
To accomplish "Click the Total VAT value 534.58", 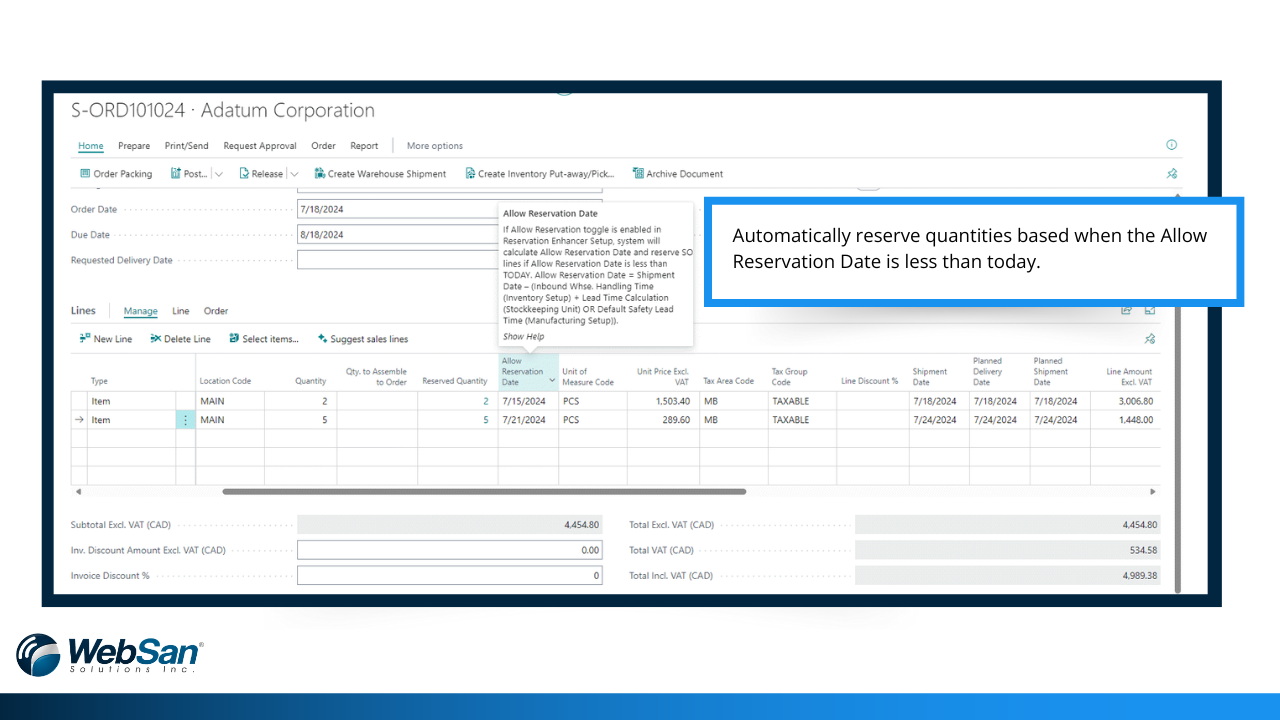I will pos(1008,550).
